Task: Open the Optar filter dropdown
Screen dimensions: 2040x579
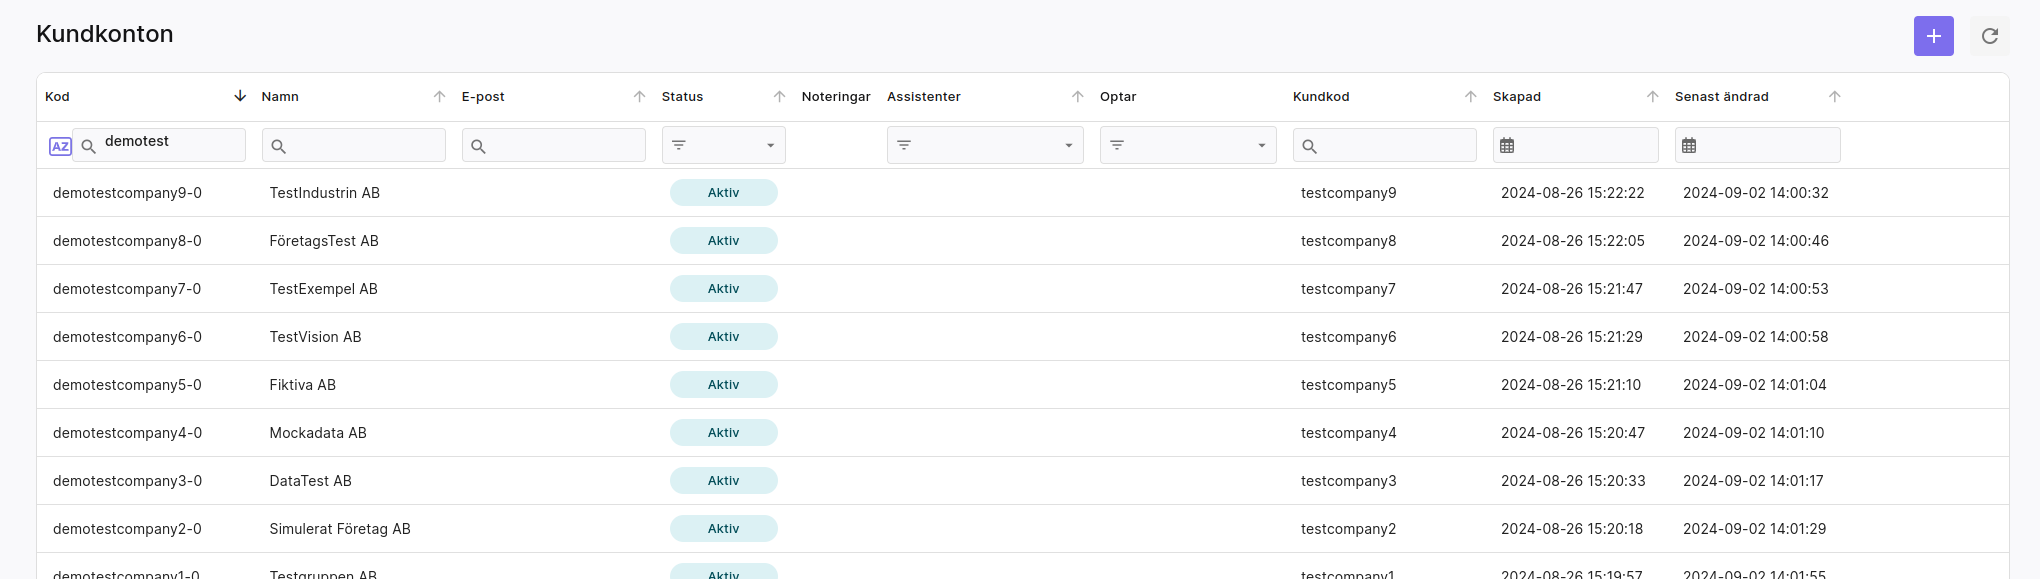Action: [x=1187, y=146]
